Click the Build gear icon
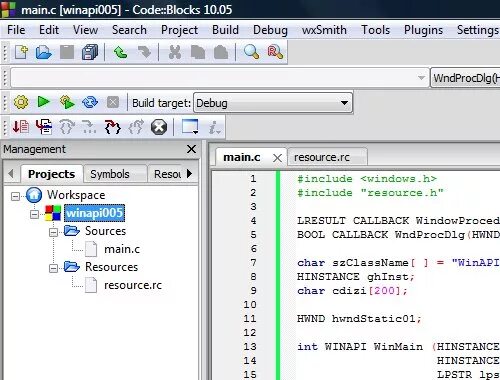The image size is (500, 380). (21, 102)
